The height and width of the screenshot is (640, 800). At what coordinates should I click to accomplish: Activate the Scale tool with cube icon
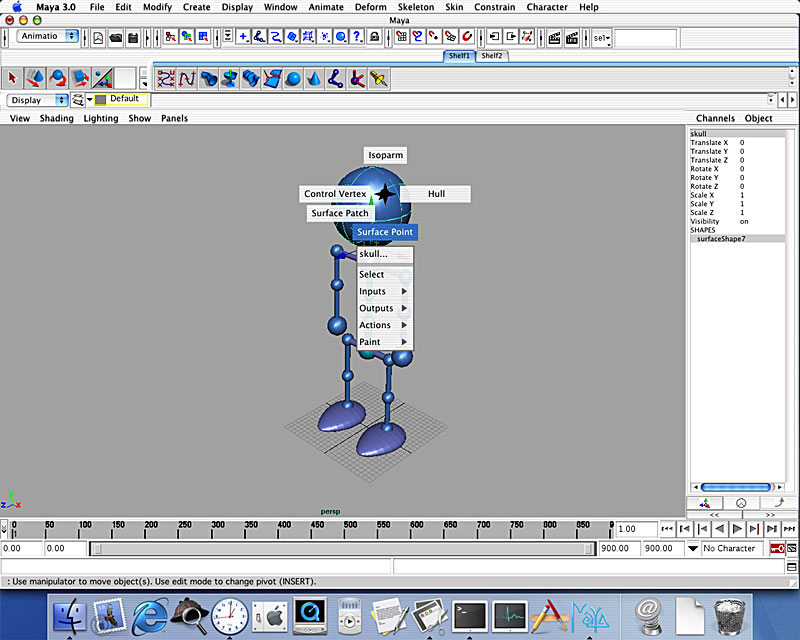pos(80,79)
